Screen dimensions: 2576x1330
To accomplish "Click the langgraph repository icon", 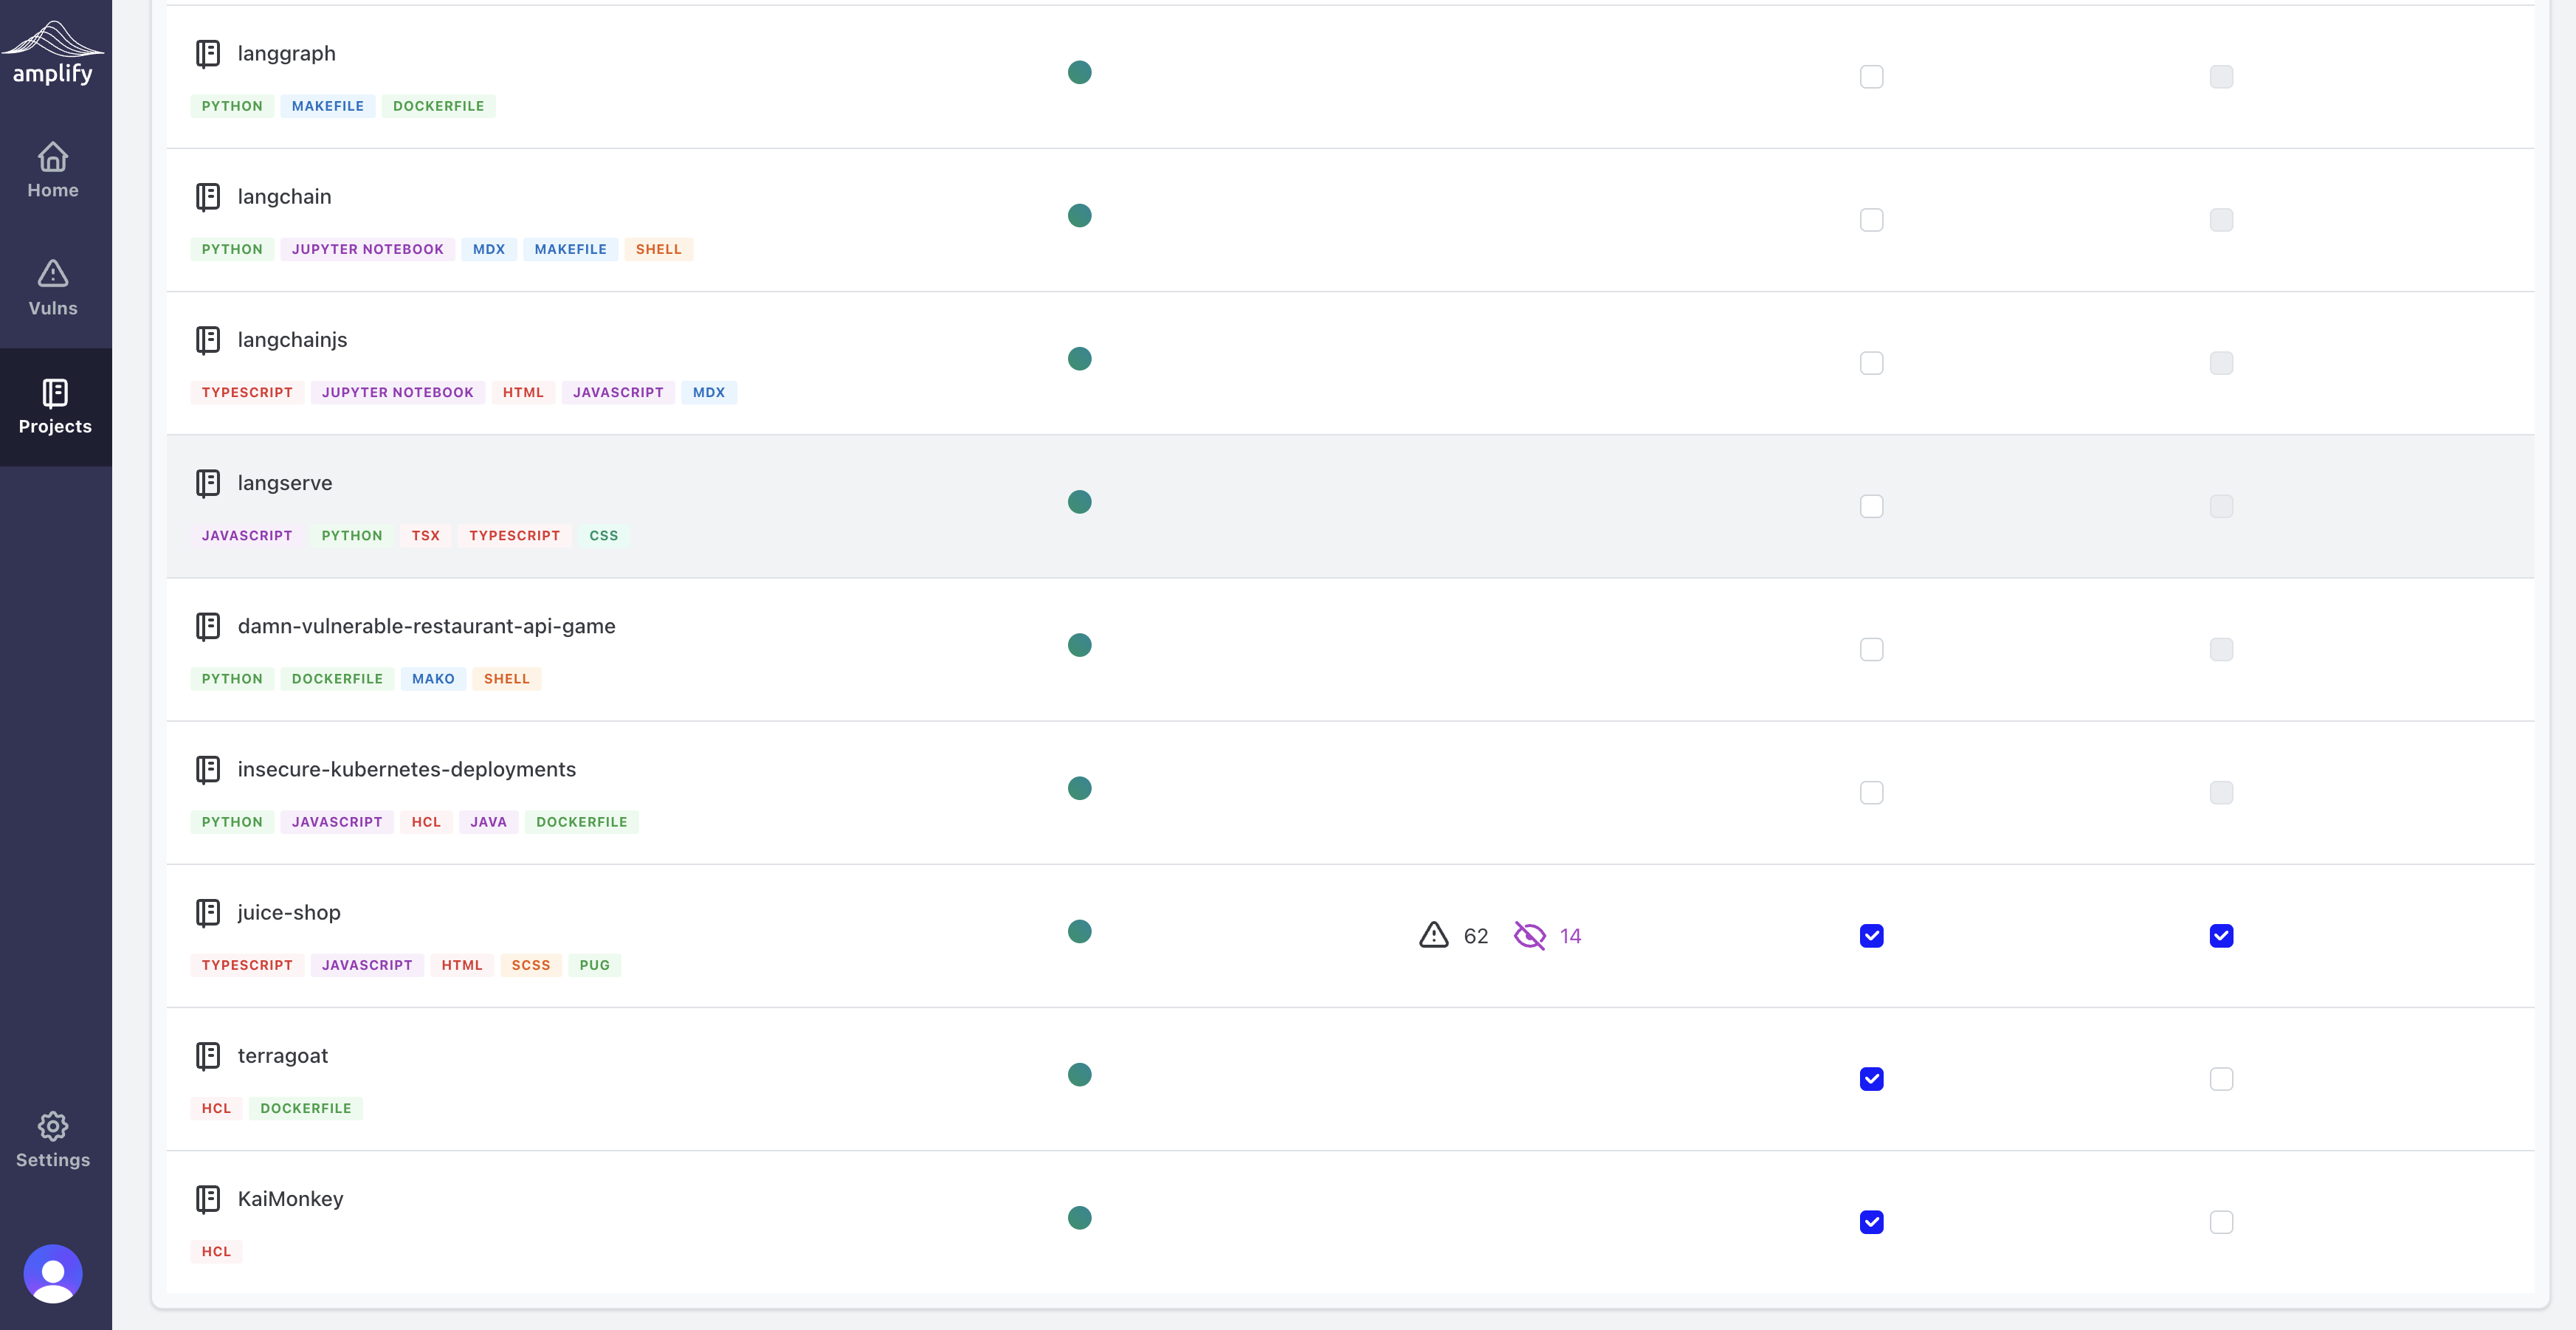I will coord(208,54).
